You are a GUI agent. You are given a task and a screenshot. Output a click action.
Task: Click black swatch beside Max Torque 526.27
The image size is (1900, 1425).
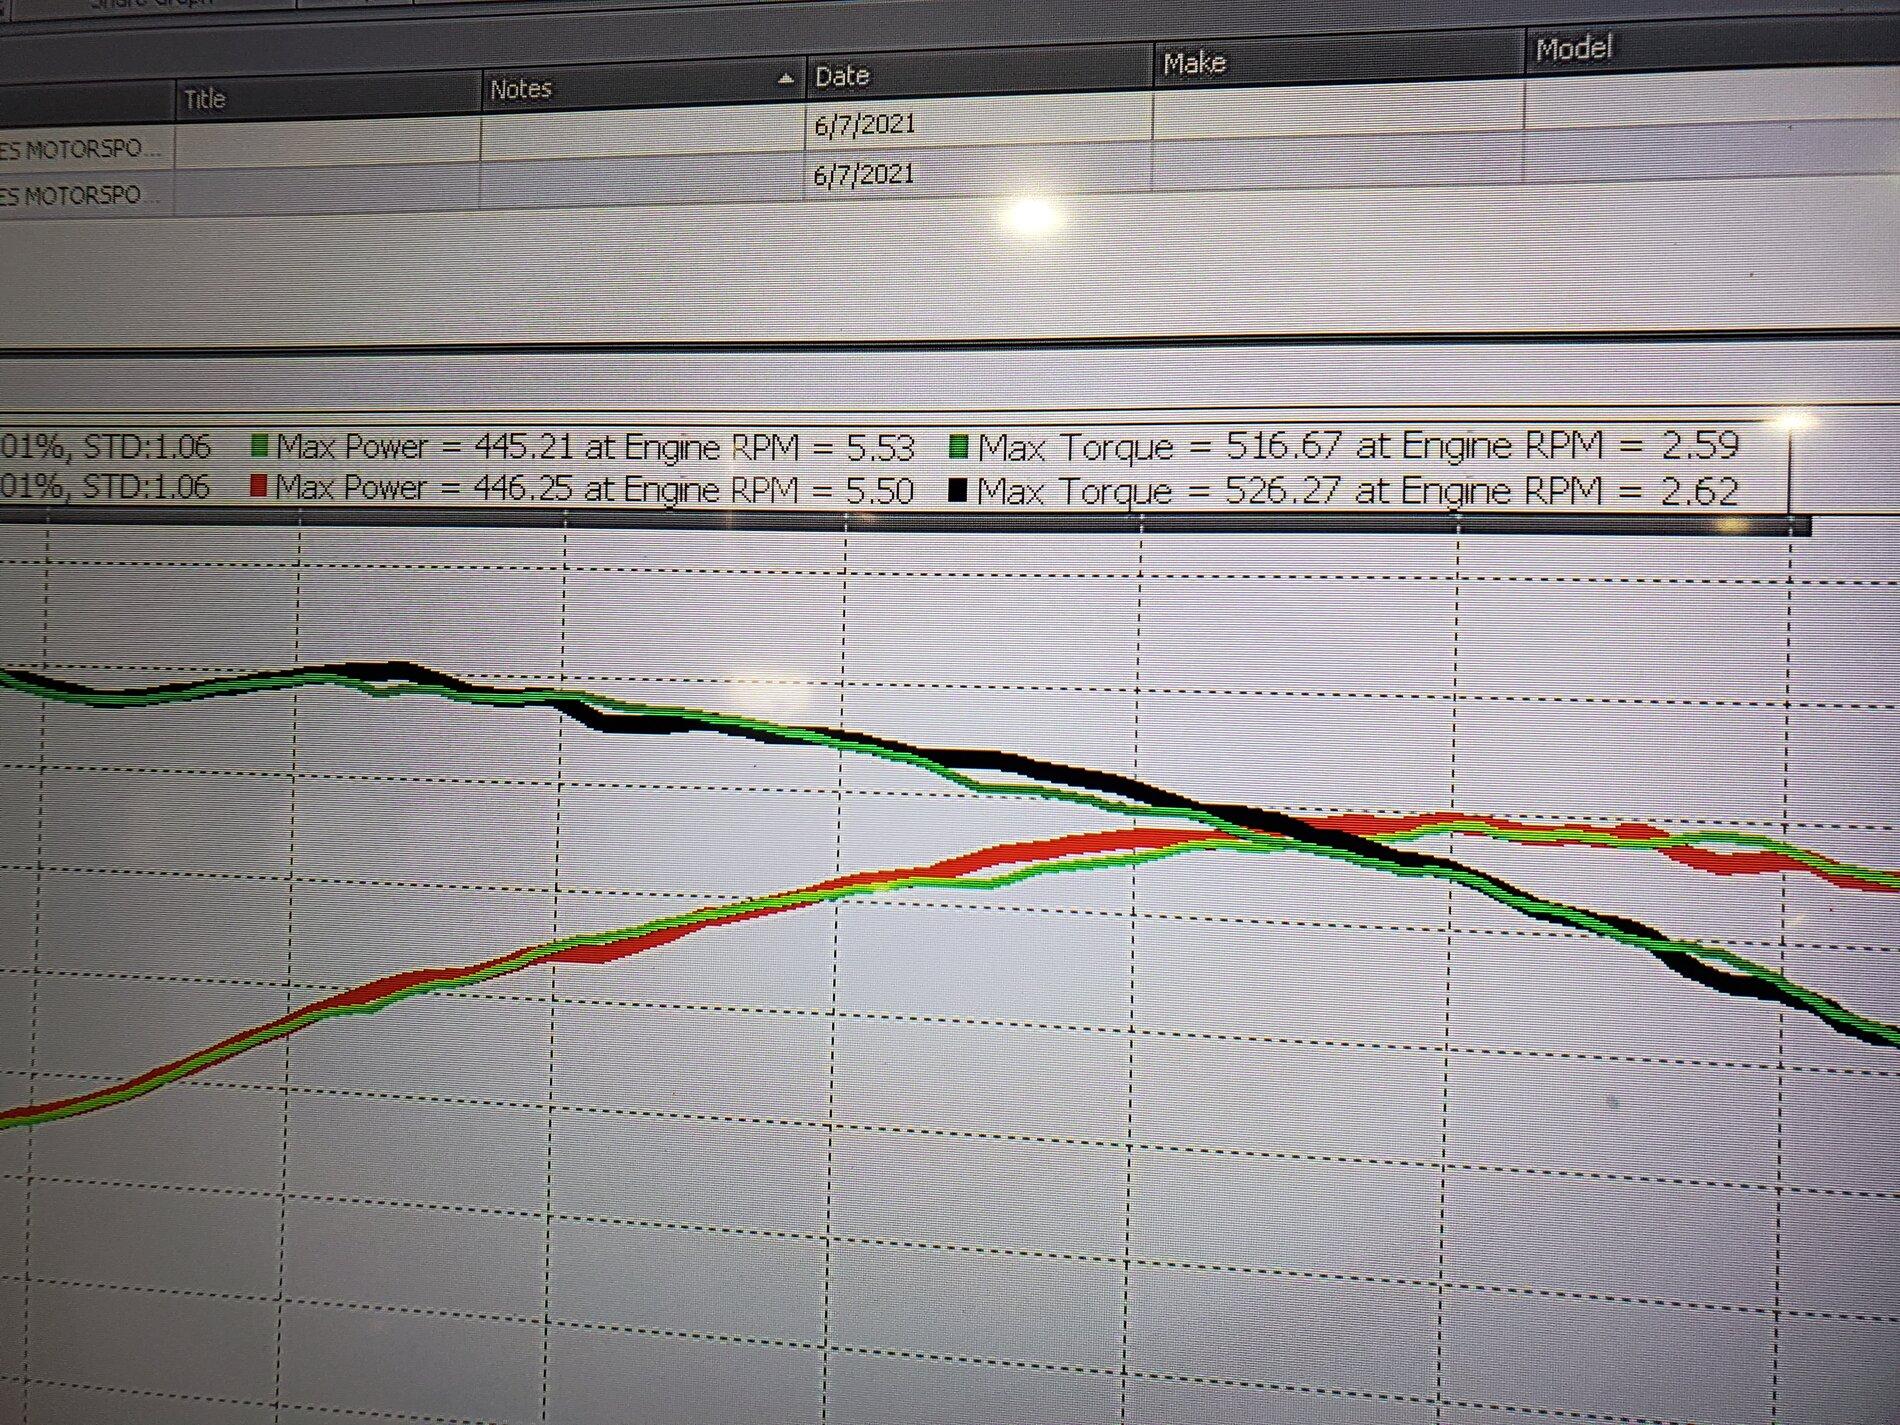[957, 490]
